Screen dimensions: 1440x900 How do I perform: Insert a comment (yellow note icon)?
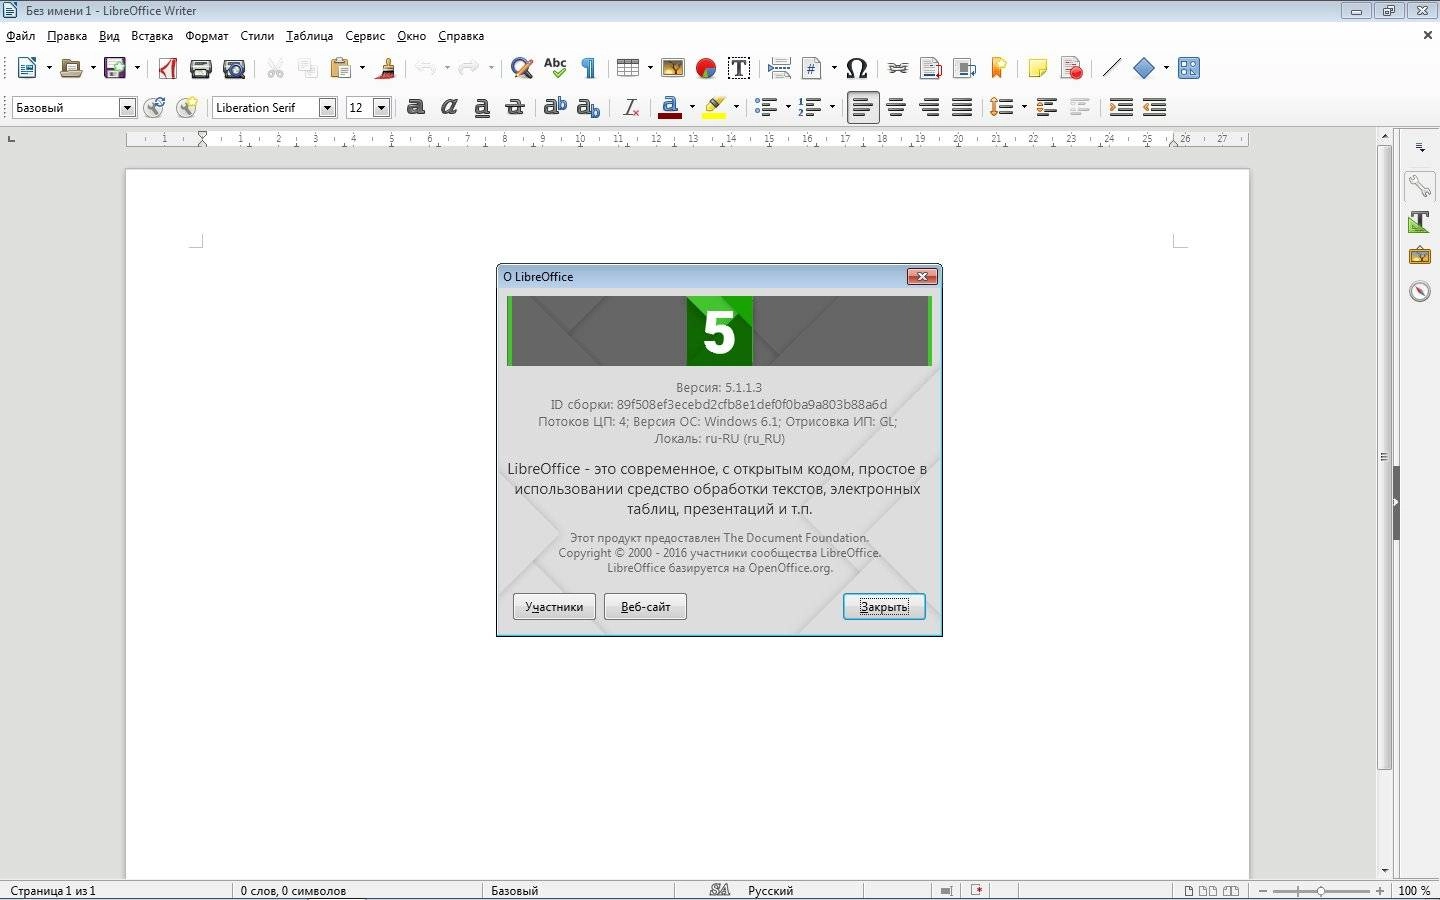[x=1038, y=68]
